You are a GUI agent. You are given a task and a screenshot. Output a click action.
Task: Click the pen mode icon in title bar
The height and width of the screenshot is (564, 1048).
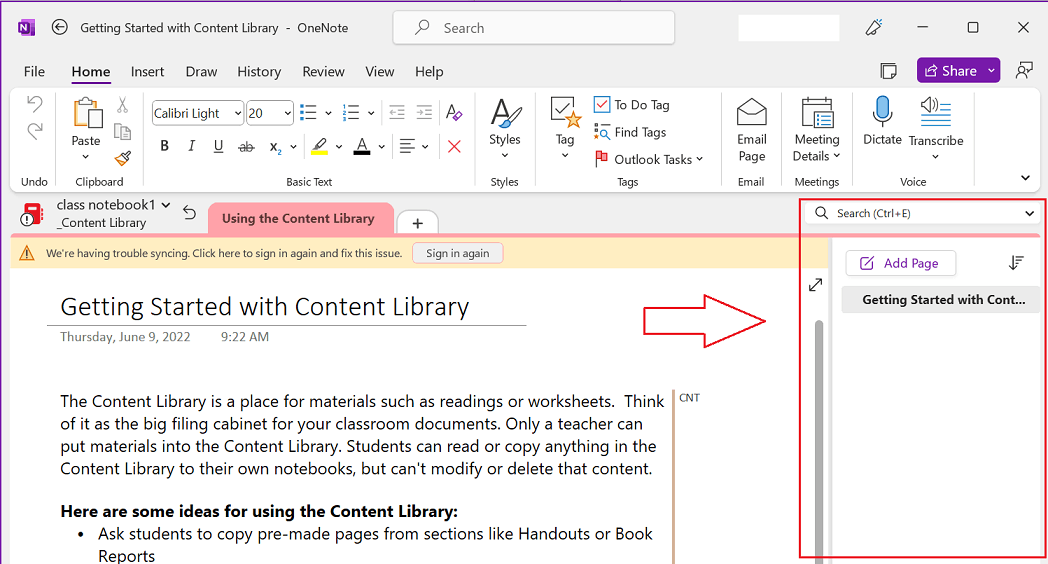click(874, 27)
